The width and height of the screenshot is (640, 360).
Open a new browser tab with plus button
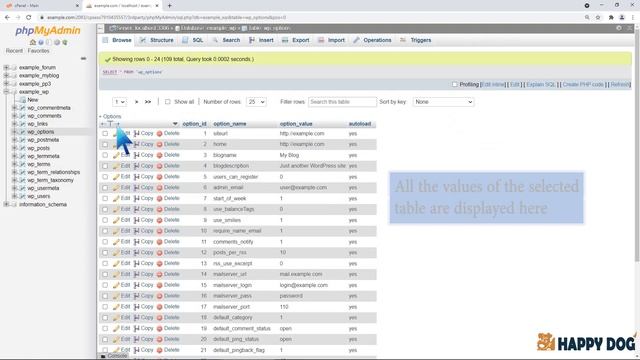tap(169, 6)
